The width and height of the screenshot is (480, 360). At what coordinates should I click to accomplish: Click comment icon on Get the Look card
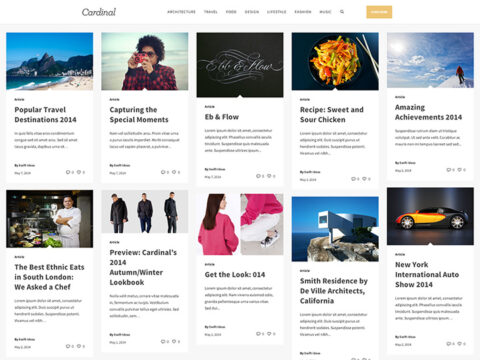[258, 333]
